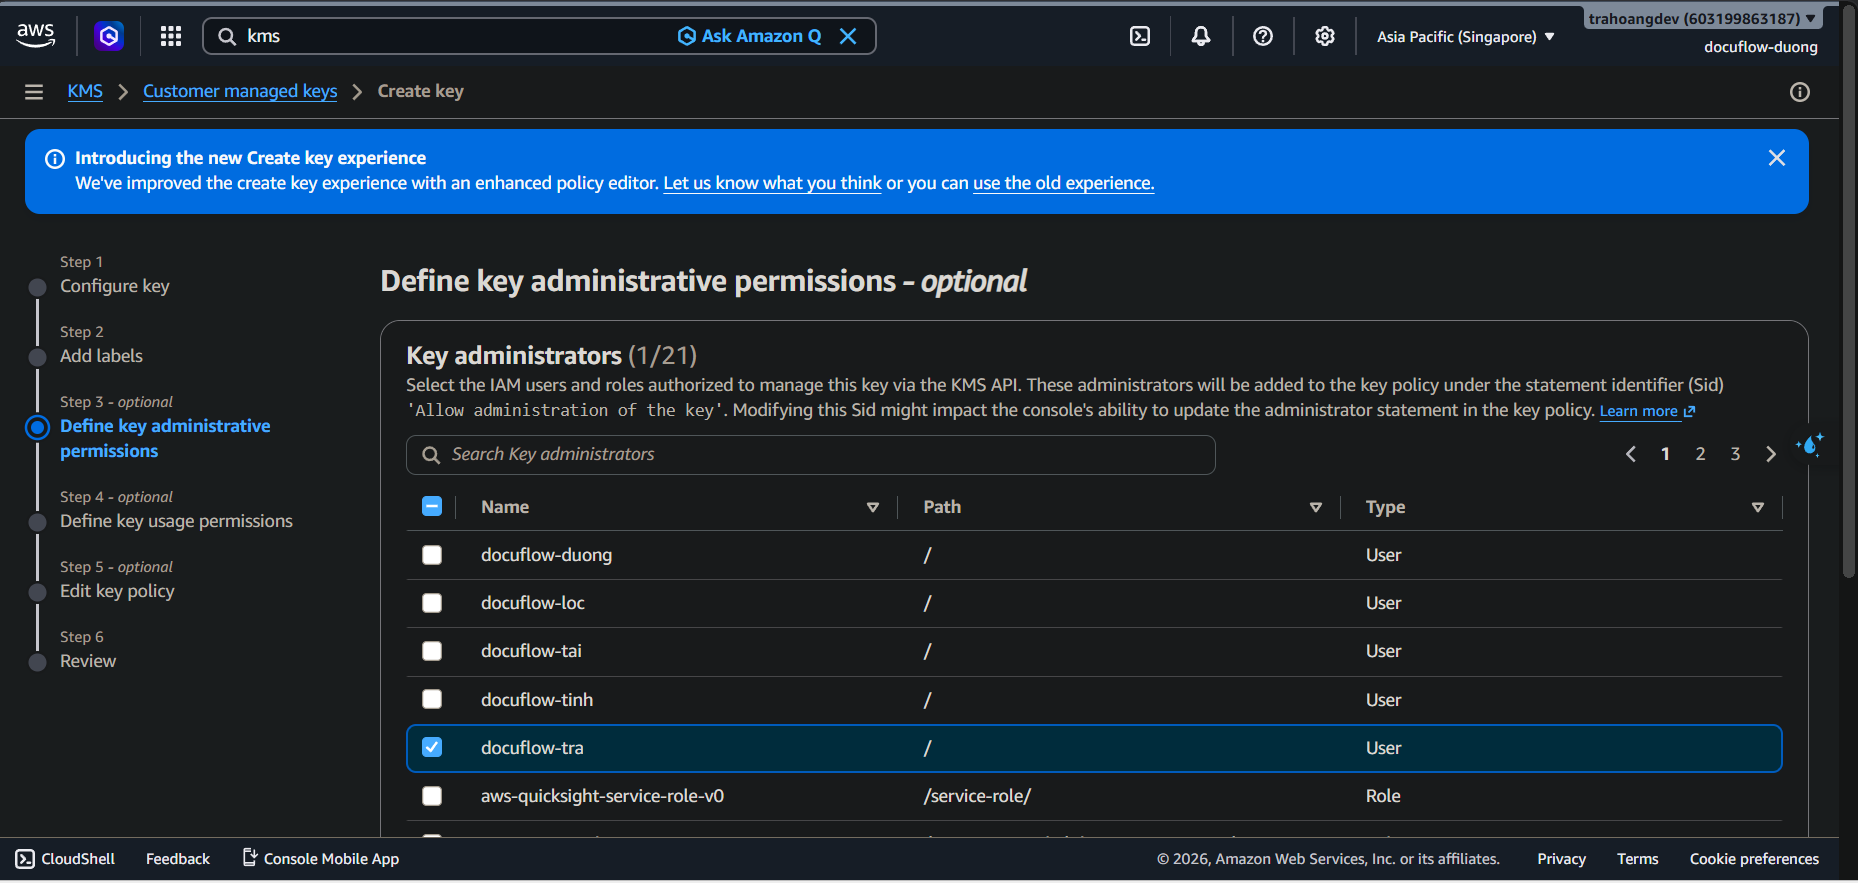Click the info icon in the blue banner

click(55, 159)
